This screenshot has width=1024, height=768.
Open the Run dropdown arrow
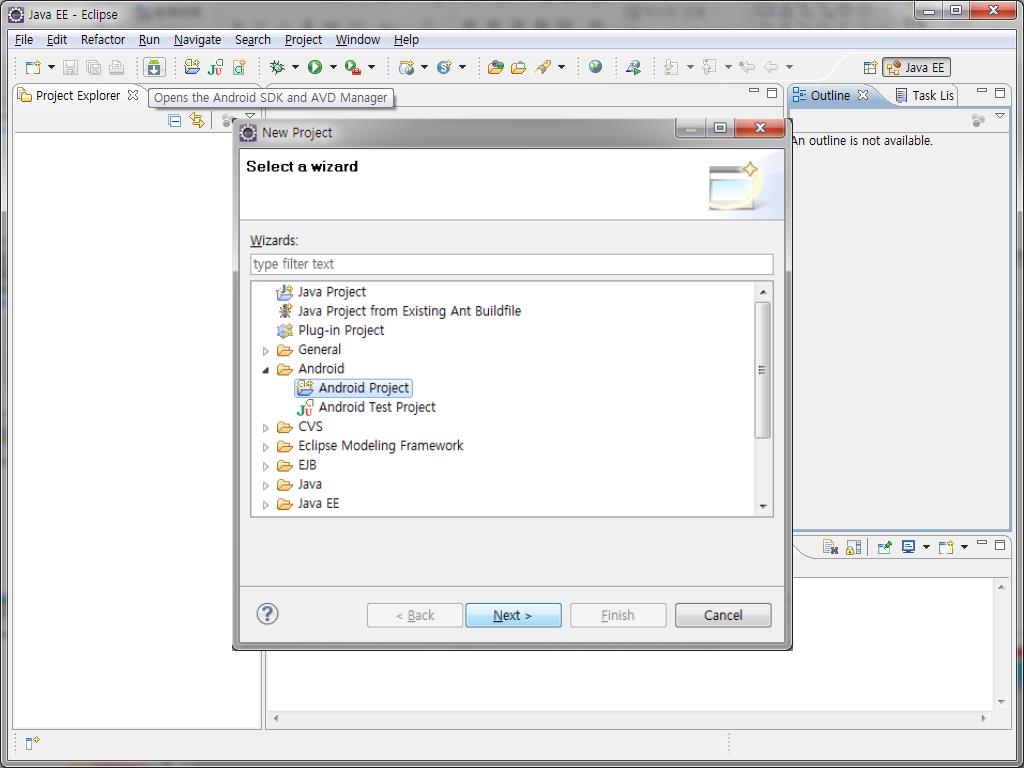point(333,67)
